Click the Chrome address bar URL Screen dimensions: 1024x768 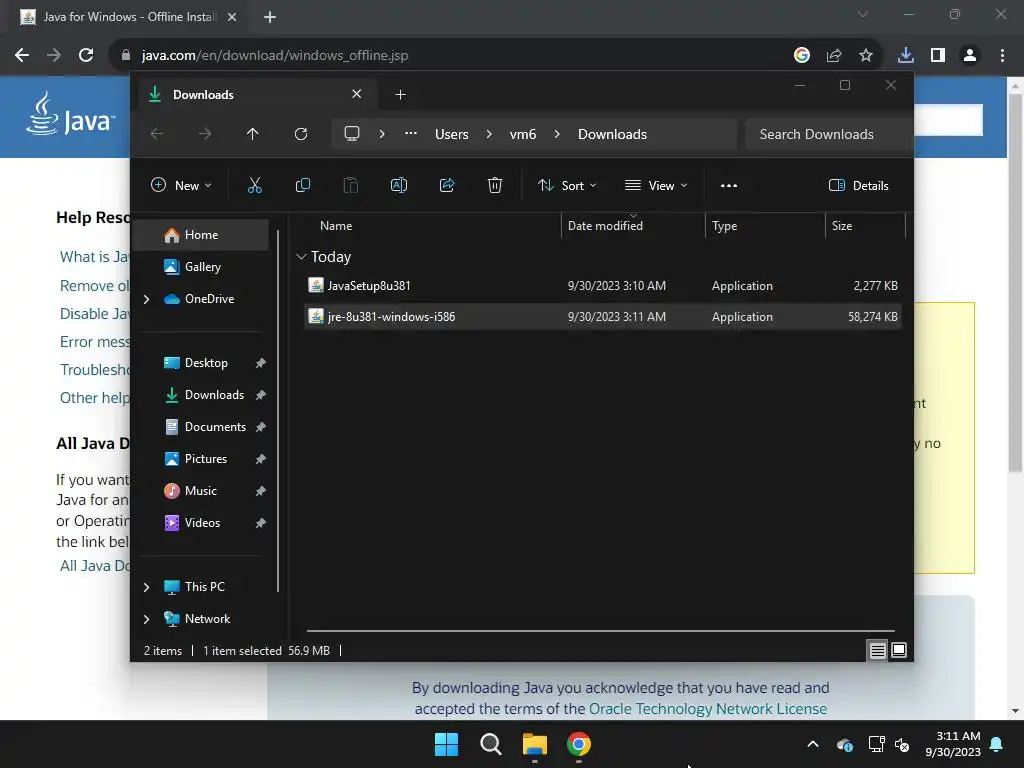[275, 56]
